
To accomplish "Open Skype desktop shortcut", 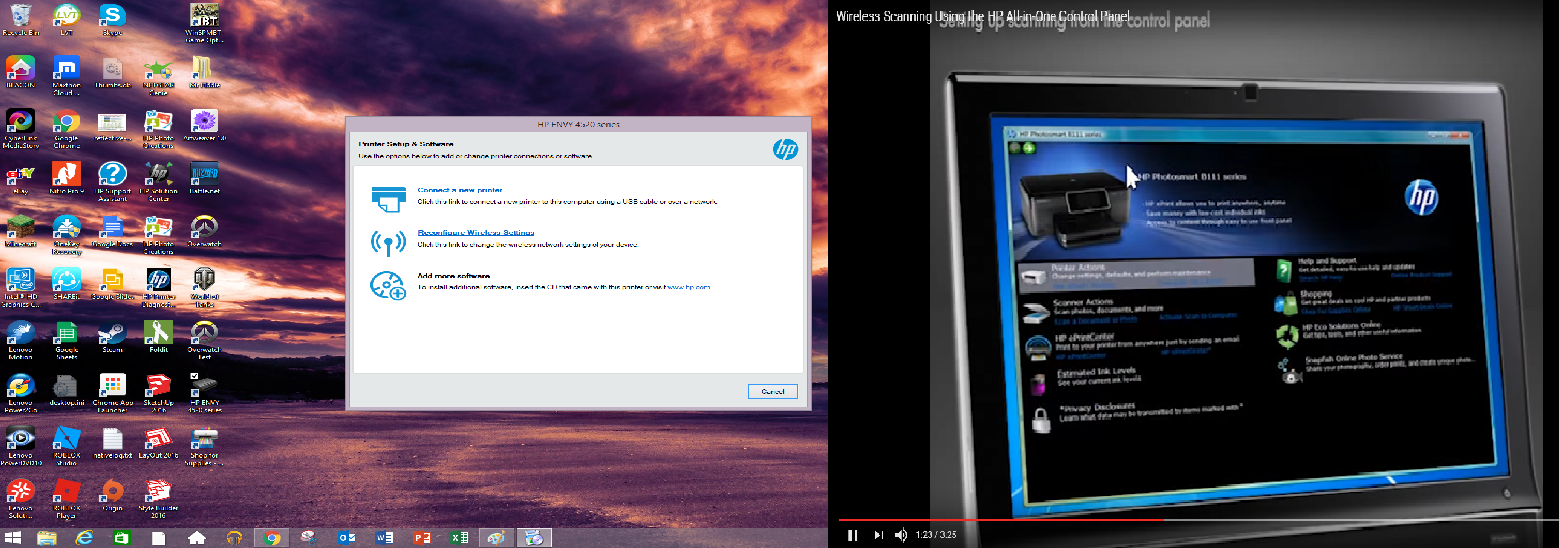I will click(x=112, y=16).
